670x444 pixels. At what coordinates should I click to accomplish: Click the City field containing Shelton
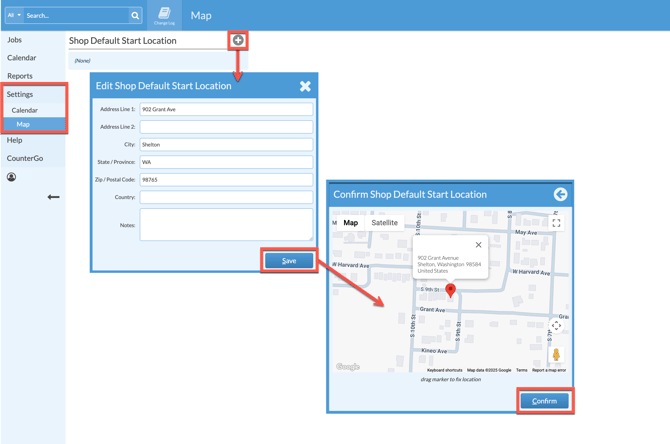(226, 144)
